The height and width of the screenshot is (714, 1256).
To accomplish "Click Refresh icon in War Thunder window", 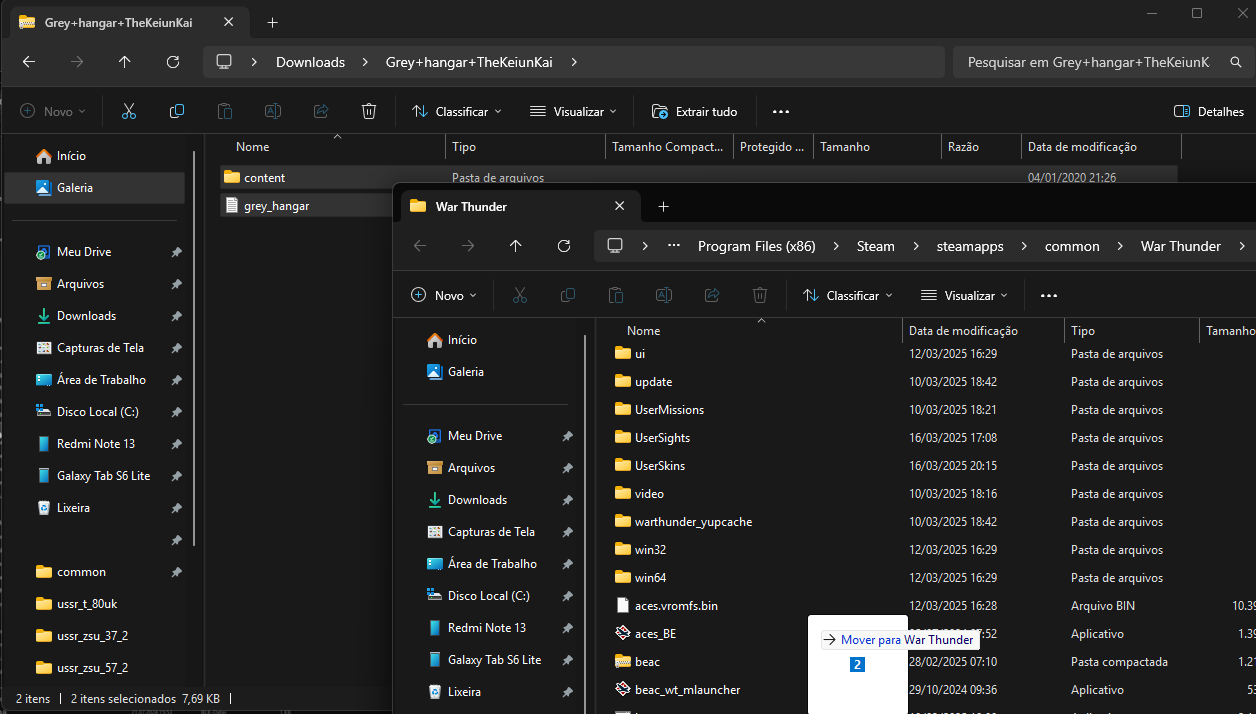I will 564,246.
